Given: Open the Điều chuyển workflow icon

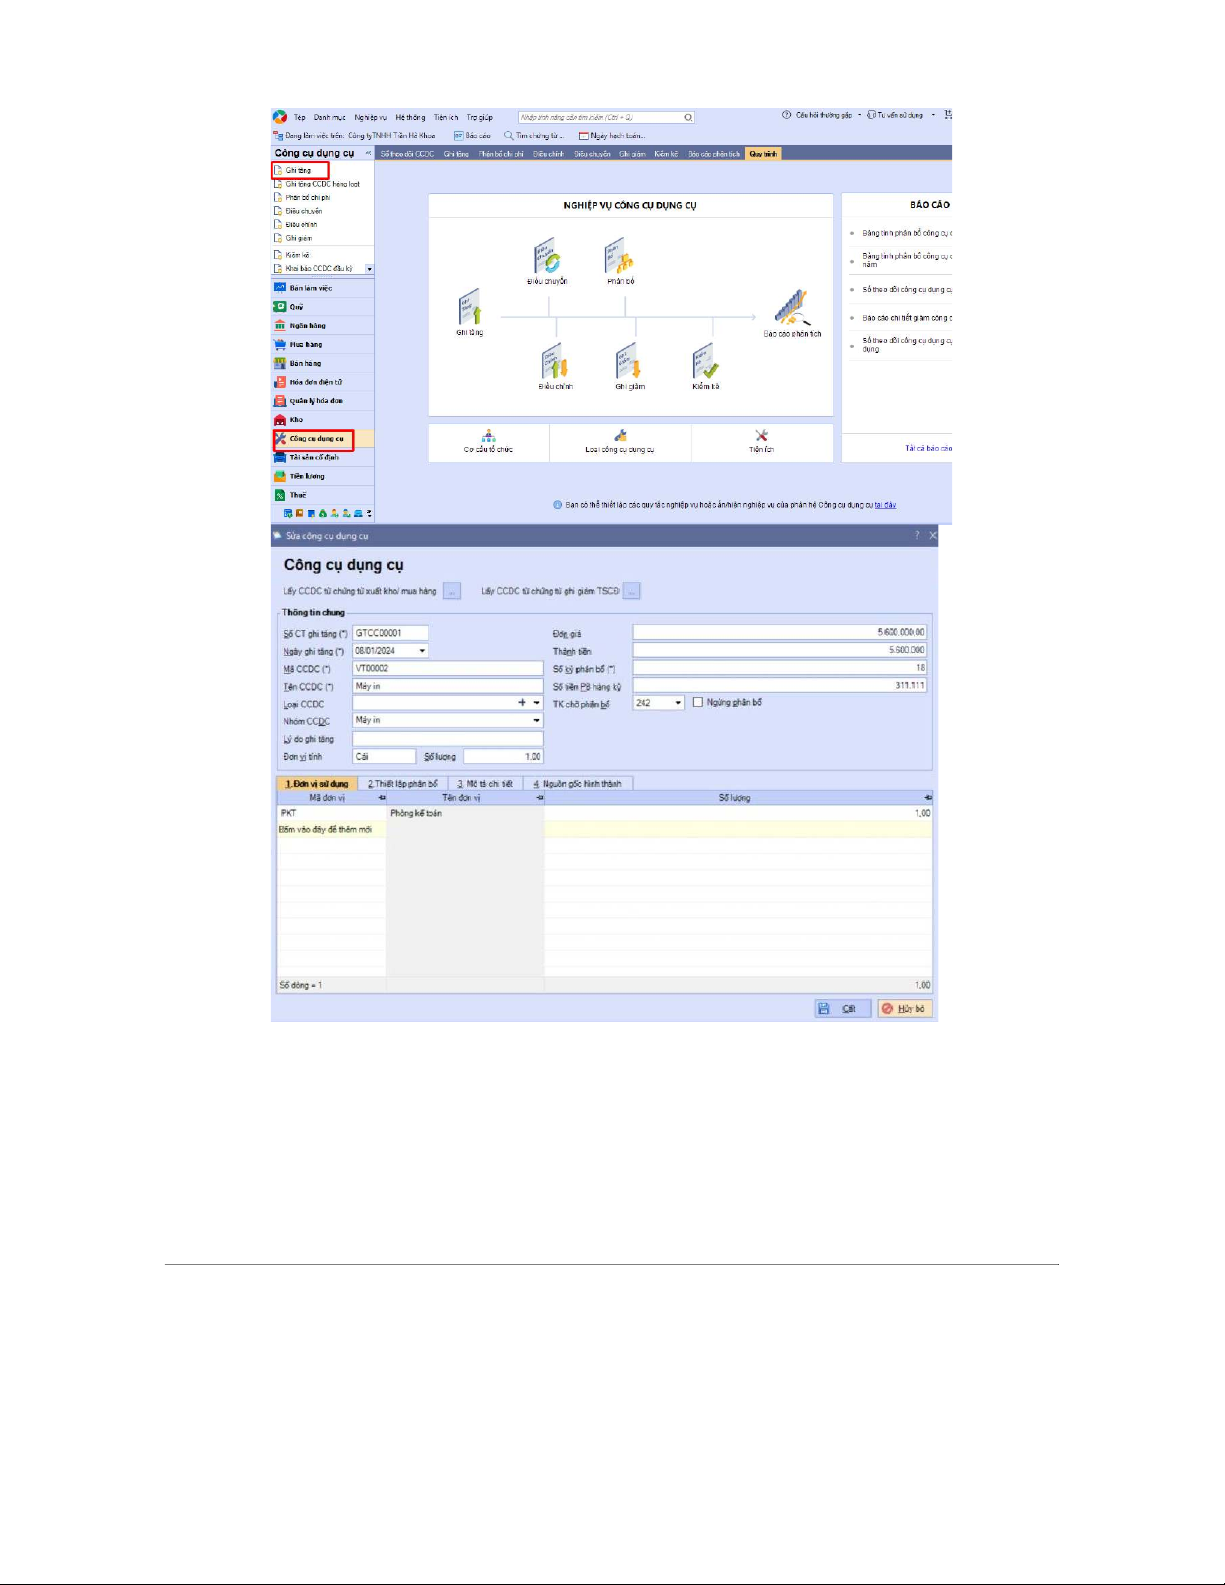Looking at the screenshot, I should click(x=546, y=256).
